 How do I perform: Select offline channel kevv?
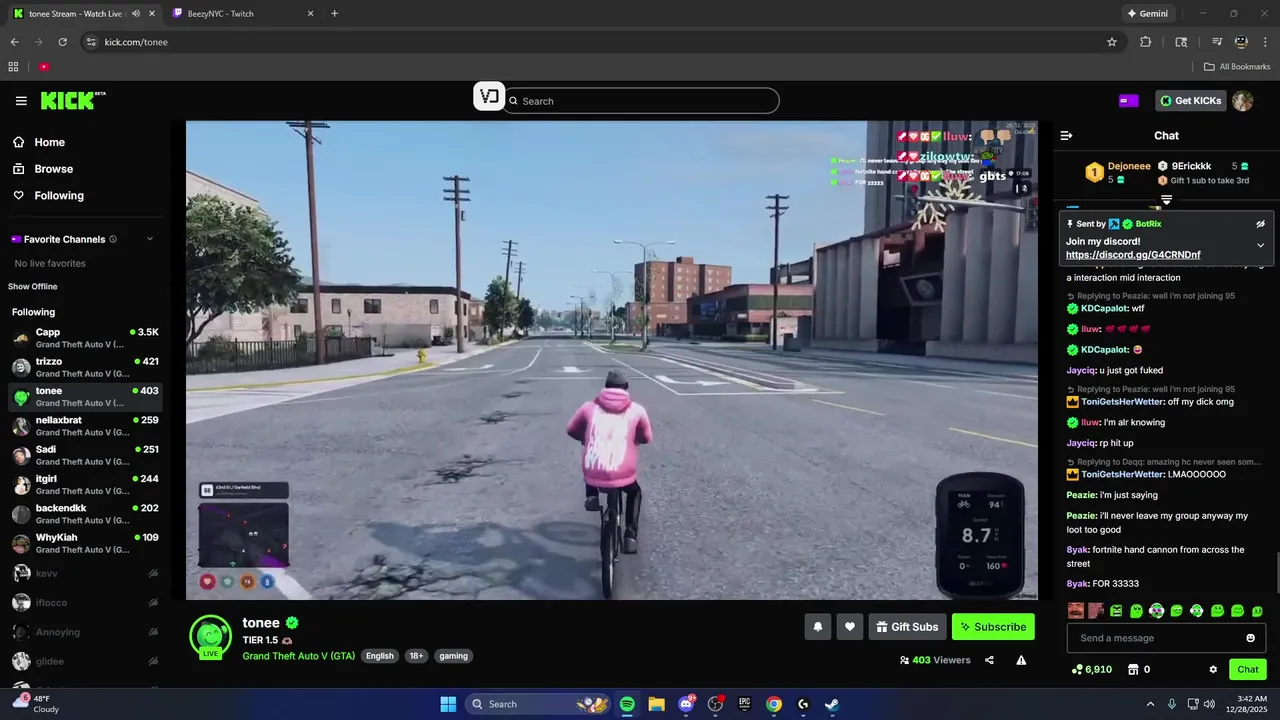(x=85, y=573)
